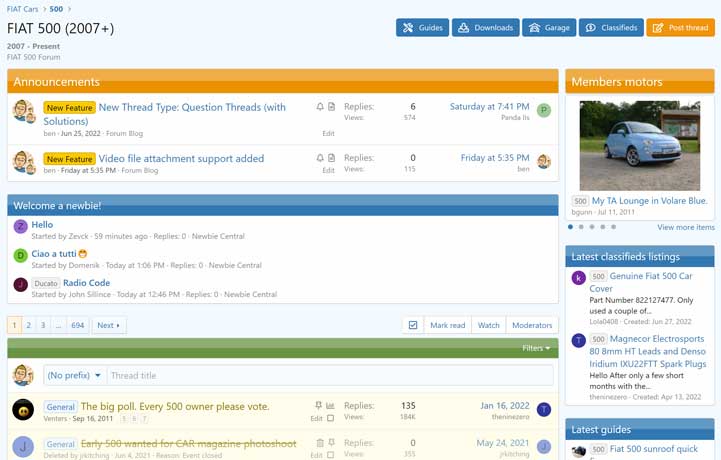Edit the Question Threads announcement
The height and width of the screenshot is (460, 721).
tap(328, 133)
